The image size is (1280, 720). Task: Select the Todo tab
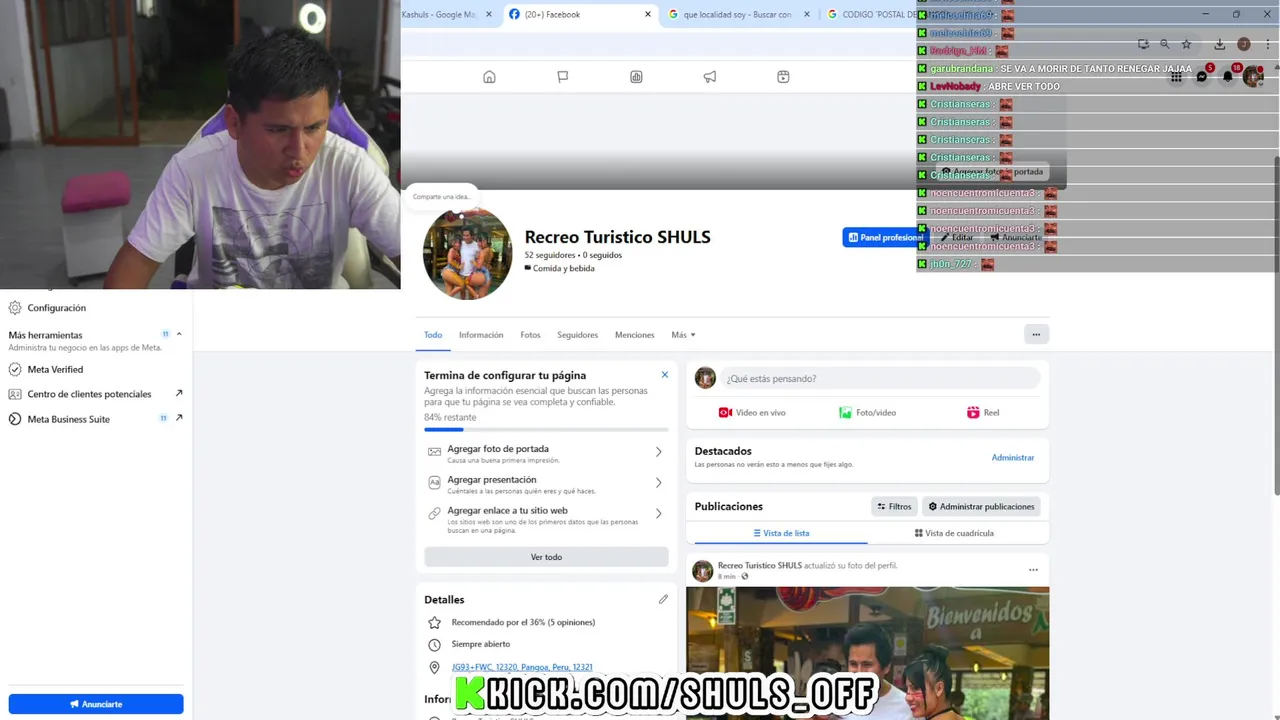tap(433, 335)
